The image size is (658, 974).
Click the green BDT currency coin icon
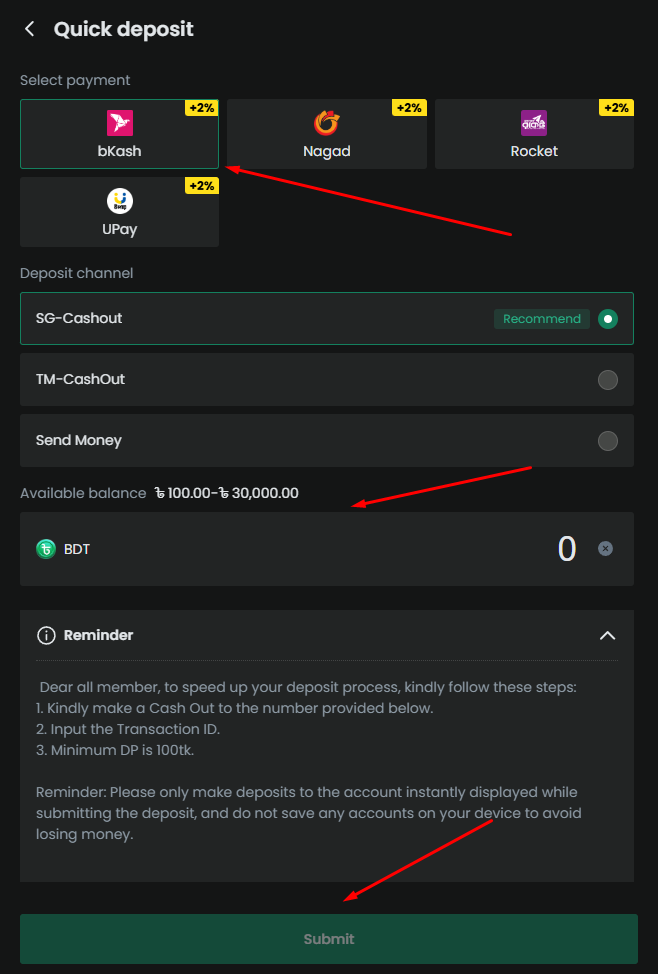point(46,548)
